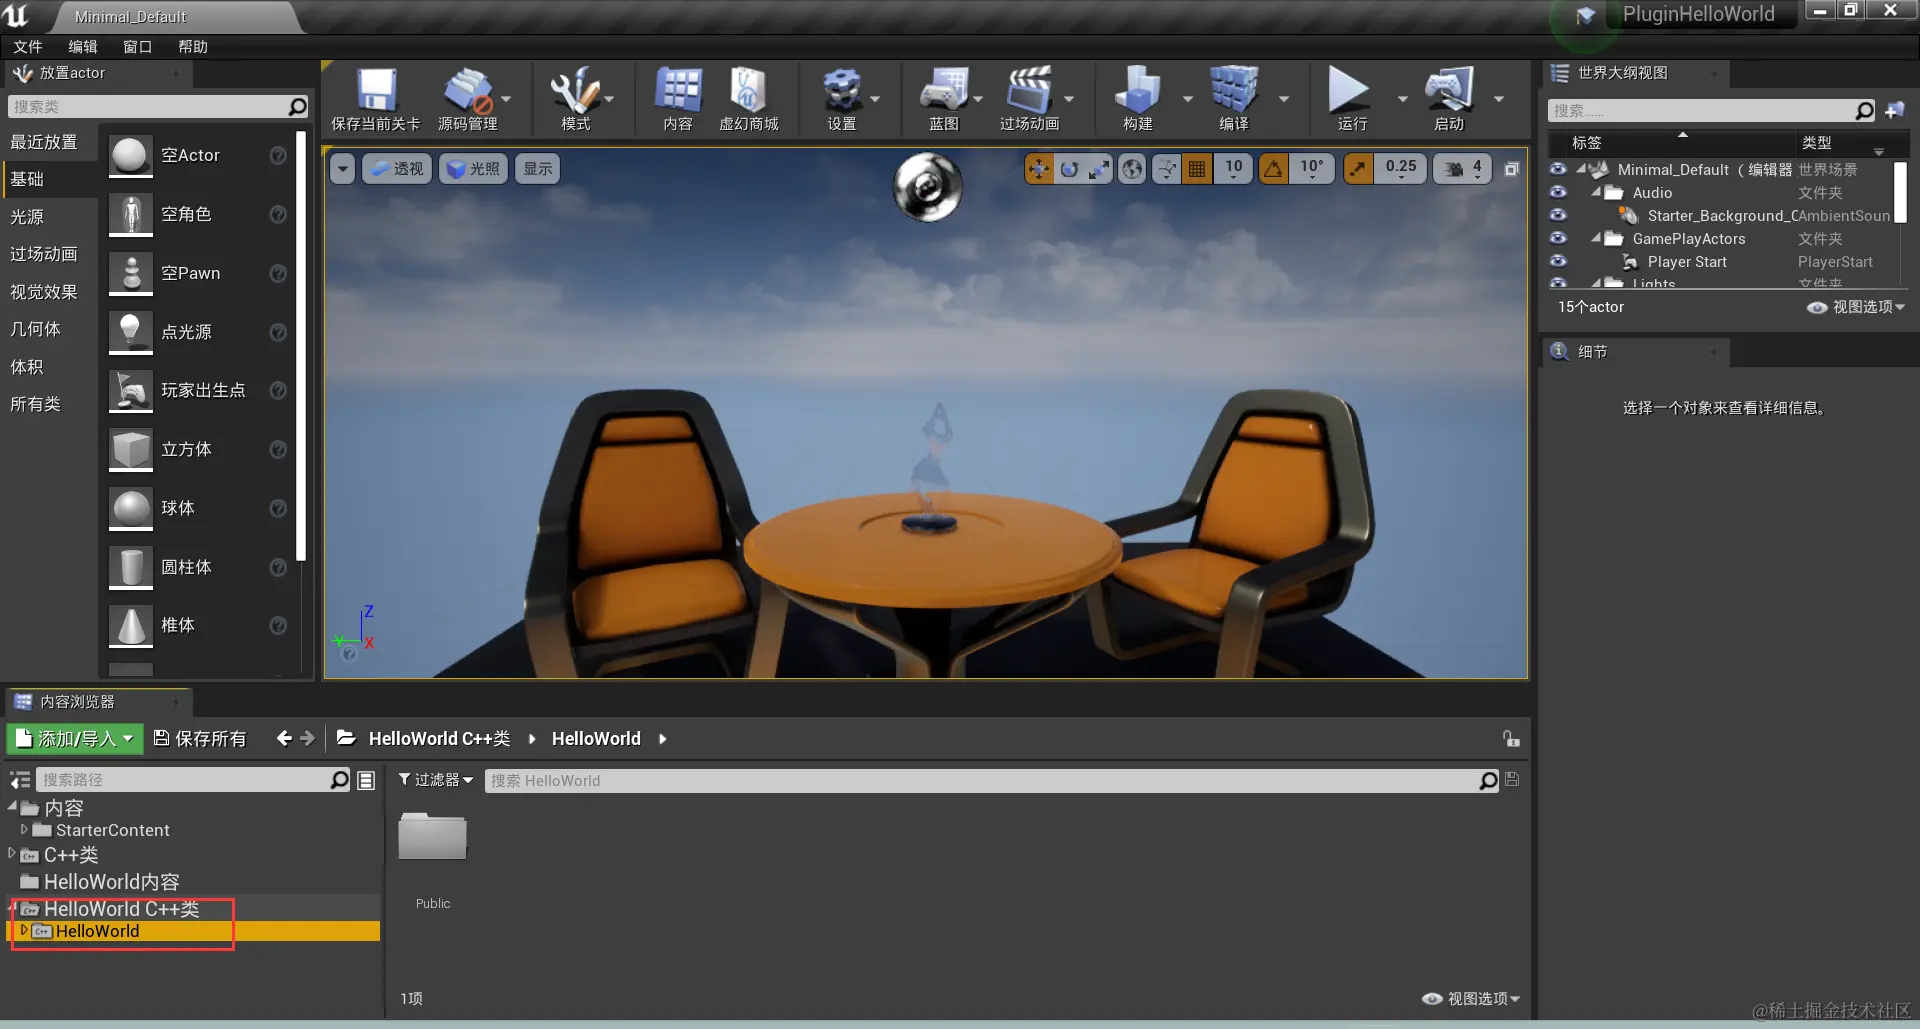Maximize or restore the viewport

tap(1512, 169)
